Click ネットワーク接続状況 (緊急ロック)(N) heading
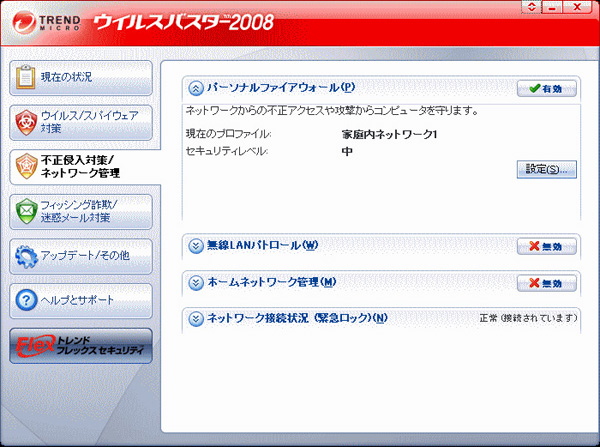The width and height of the screenshot is (600, 447). 297,318
